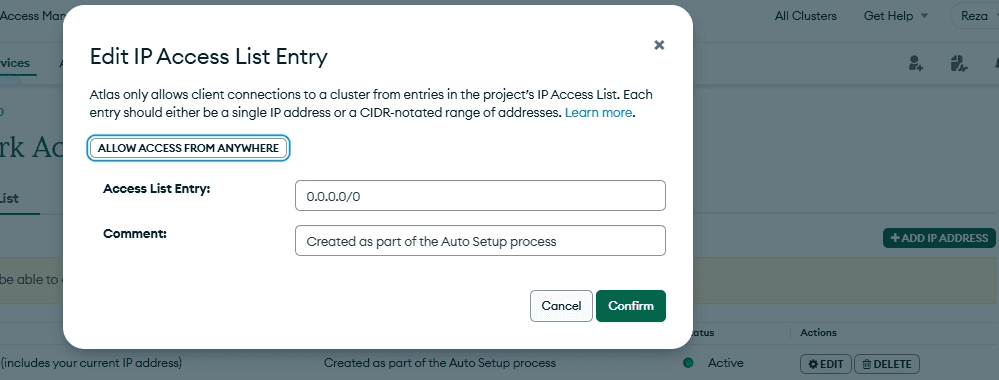This screenshot has height=380, width=999.
Task: Click the Allow Access From Anywhere button
Action: [188, 148]
